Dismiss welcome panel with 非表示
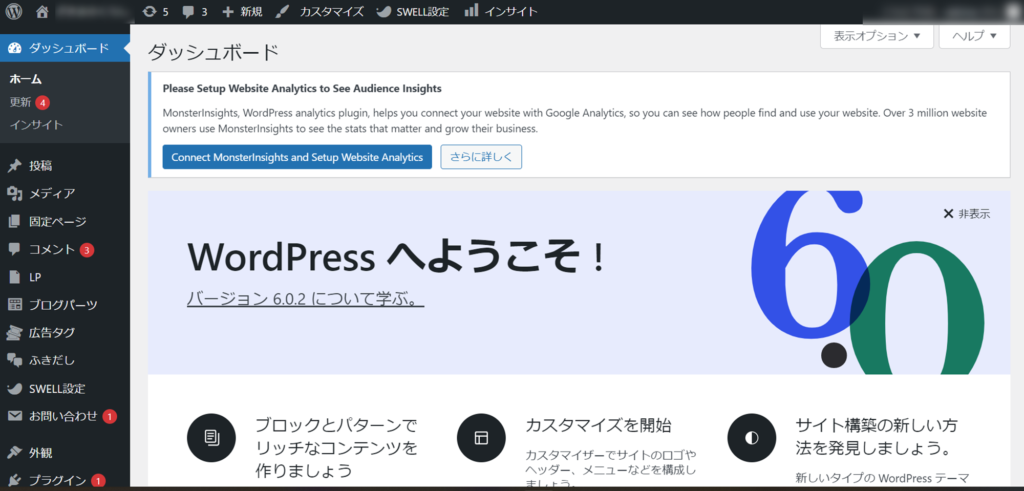This screenshot has height=491, width=1024. (x=967, y=214)
